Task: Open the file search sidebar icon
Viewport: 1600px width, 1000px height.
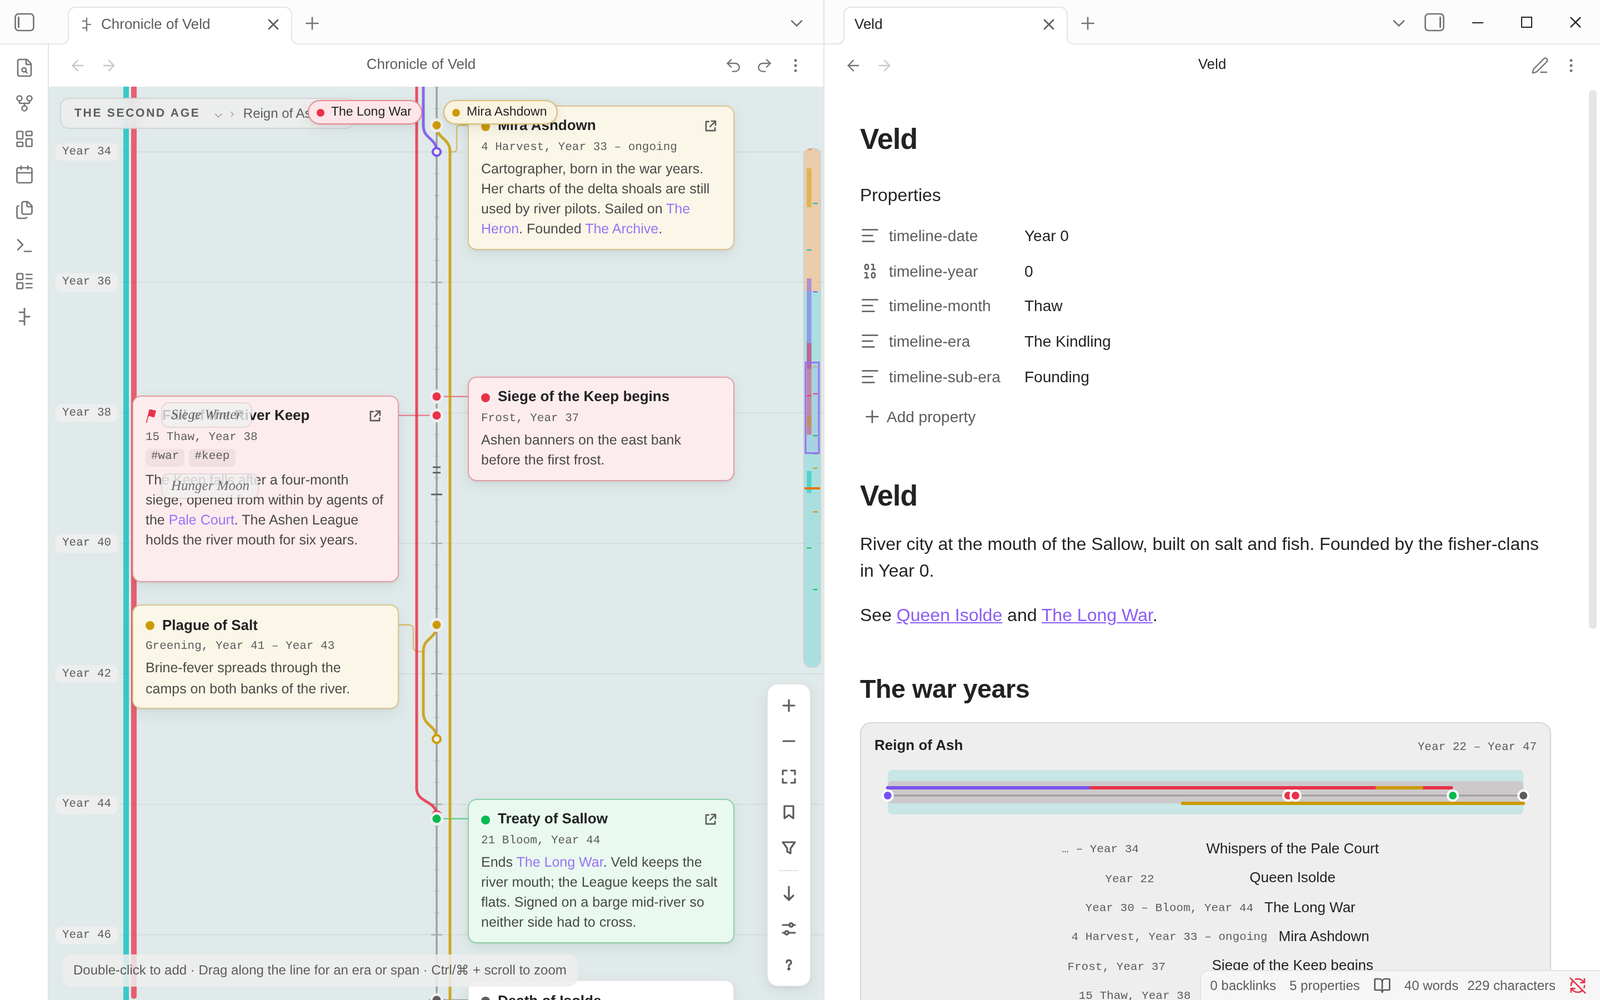Action: point(25,68)
